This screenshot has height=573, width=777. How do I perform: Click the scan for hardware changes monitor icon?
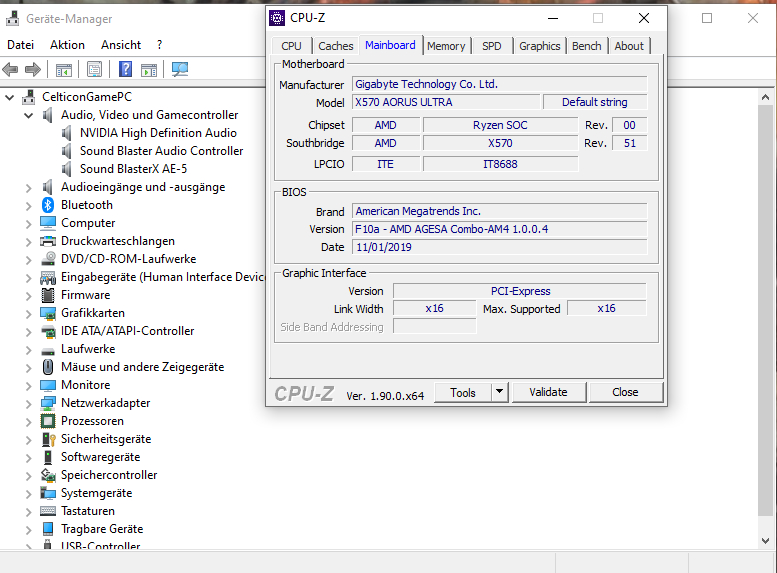pos(179,69)
